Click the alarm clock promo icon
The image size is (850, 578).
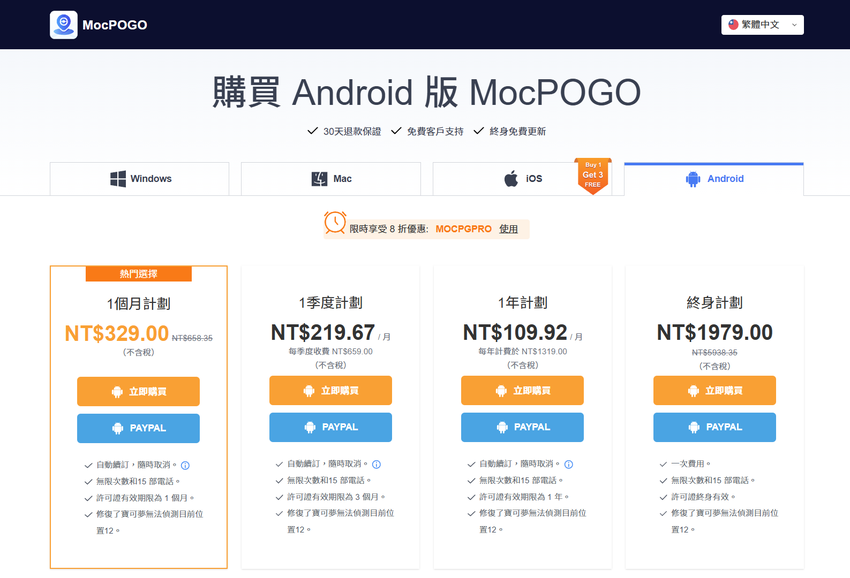335,223
